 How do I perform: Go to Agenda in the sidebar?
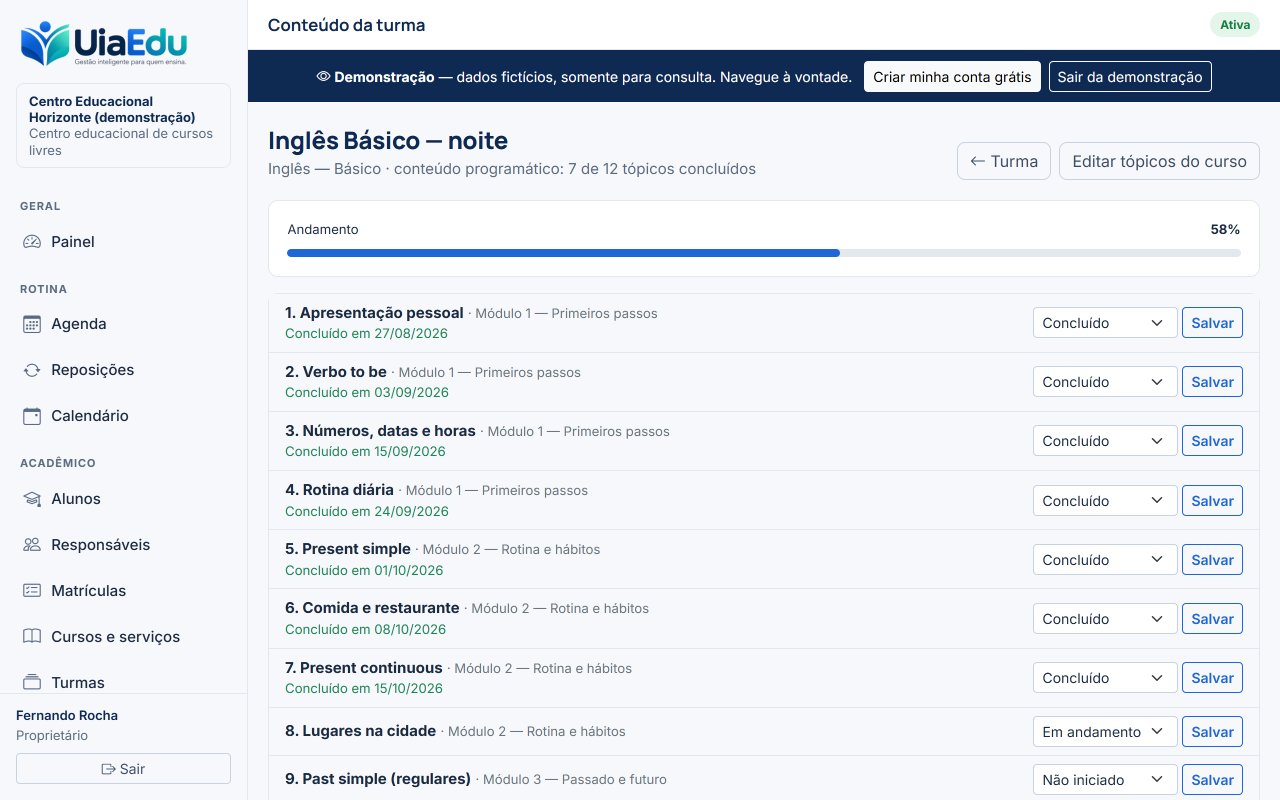point(124,324)
